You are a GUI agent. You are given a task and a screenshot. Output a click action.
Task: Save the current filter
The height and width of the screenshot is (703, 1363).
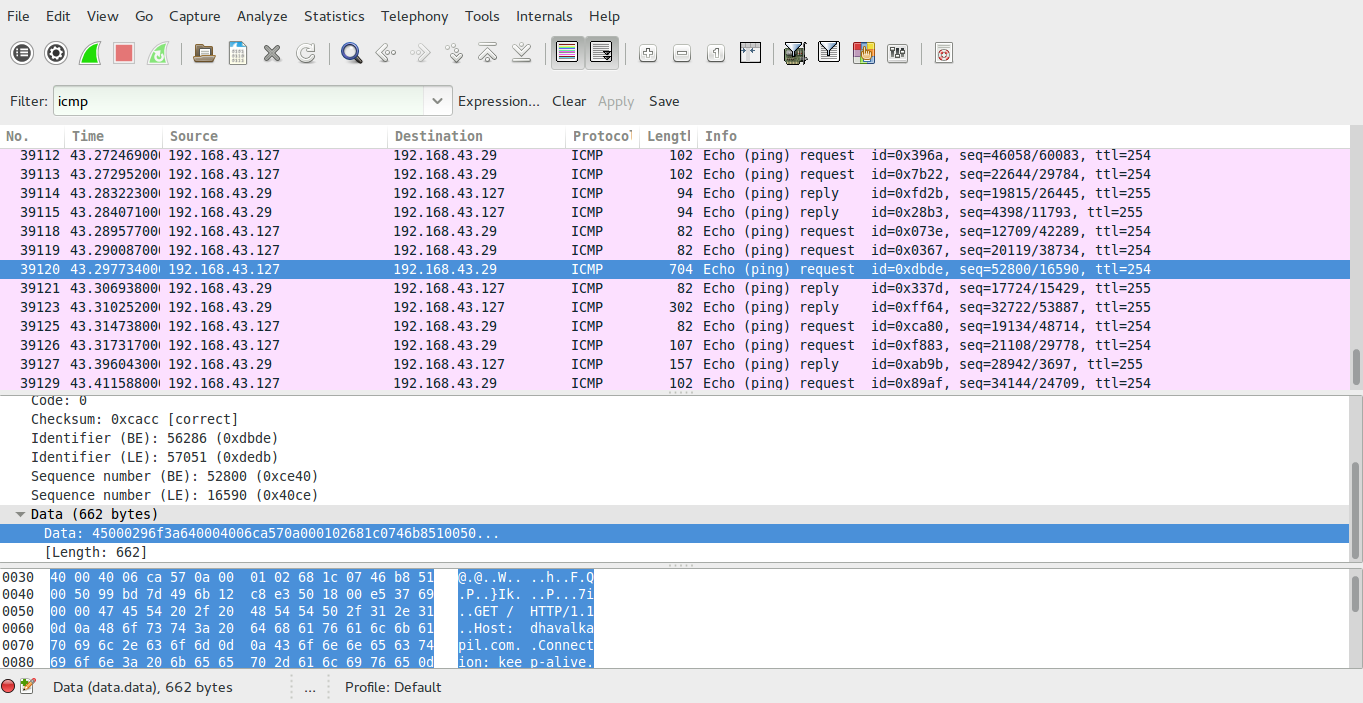[x=664, y=101]
